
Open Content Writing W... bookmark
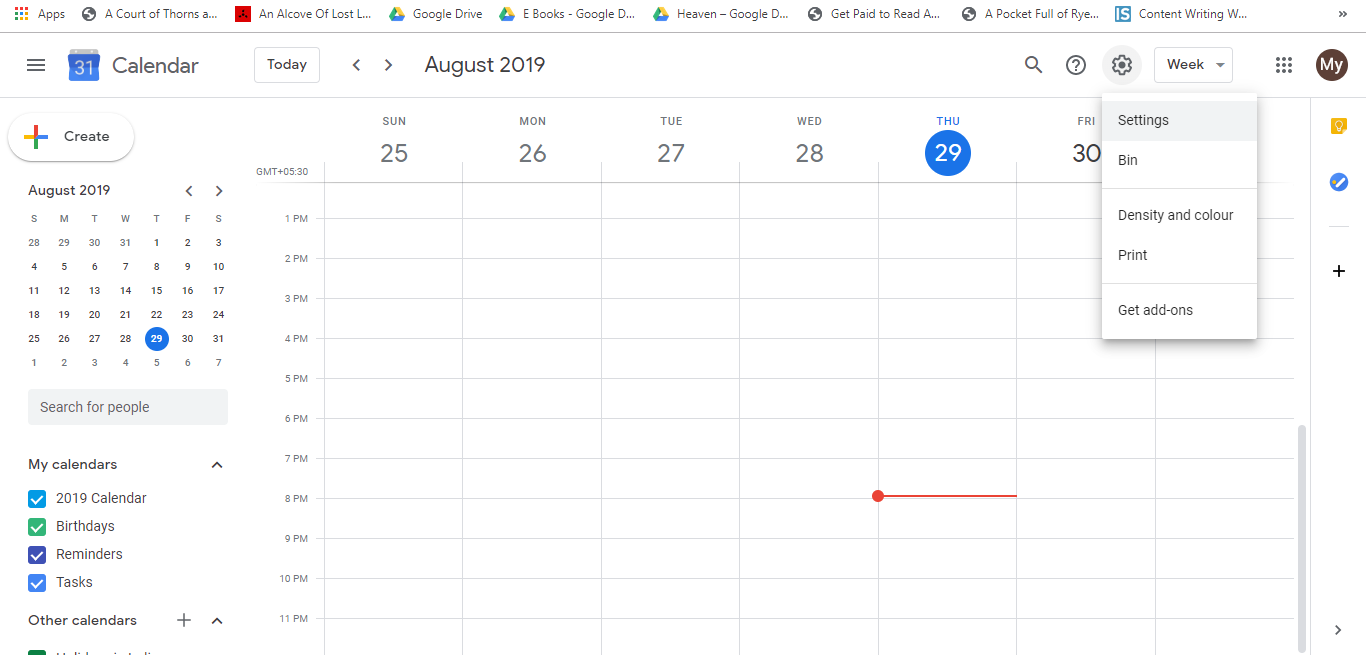click(x=1181, y=14)
